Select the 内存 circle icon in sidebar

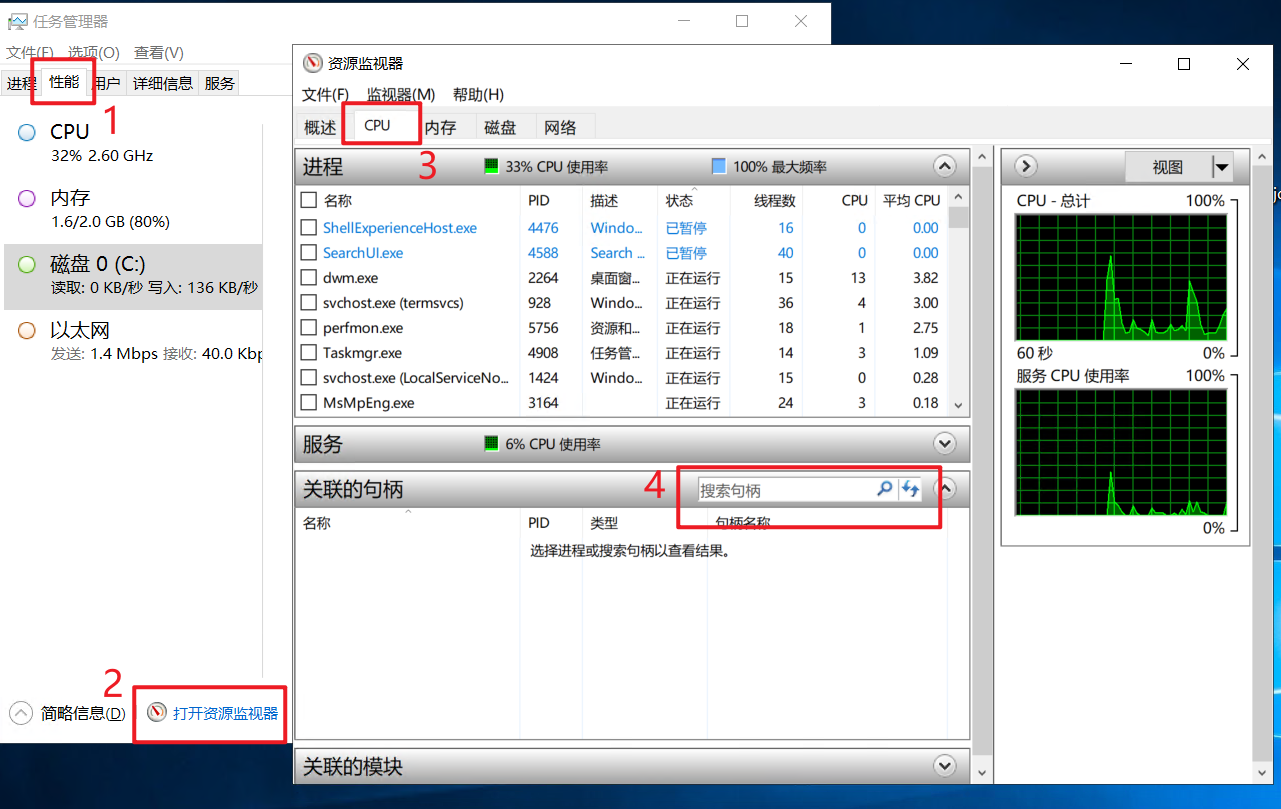click(27, 198)
